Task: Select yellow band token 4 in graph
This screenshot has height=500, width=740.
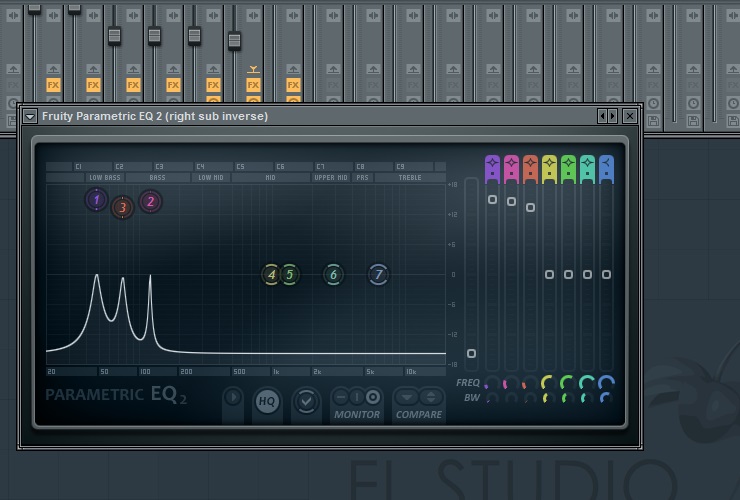Action: click(271, 274)
